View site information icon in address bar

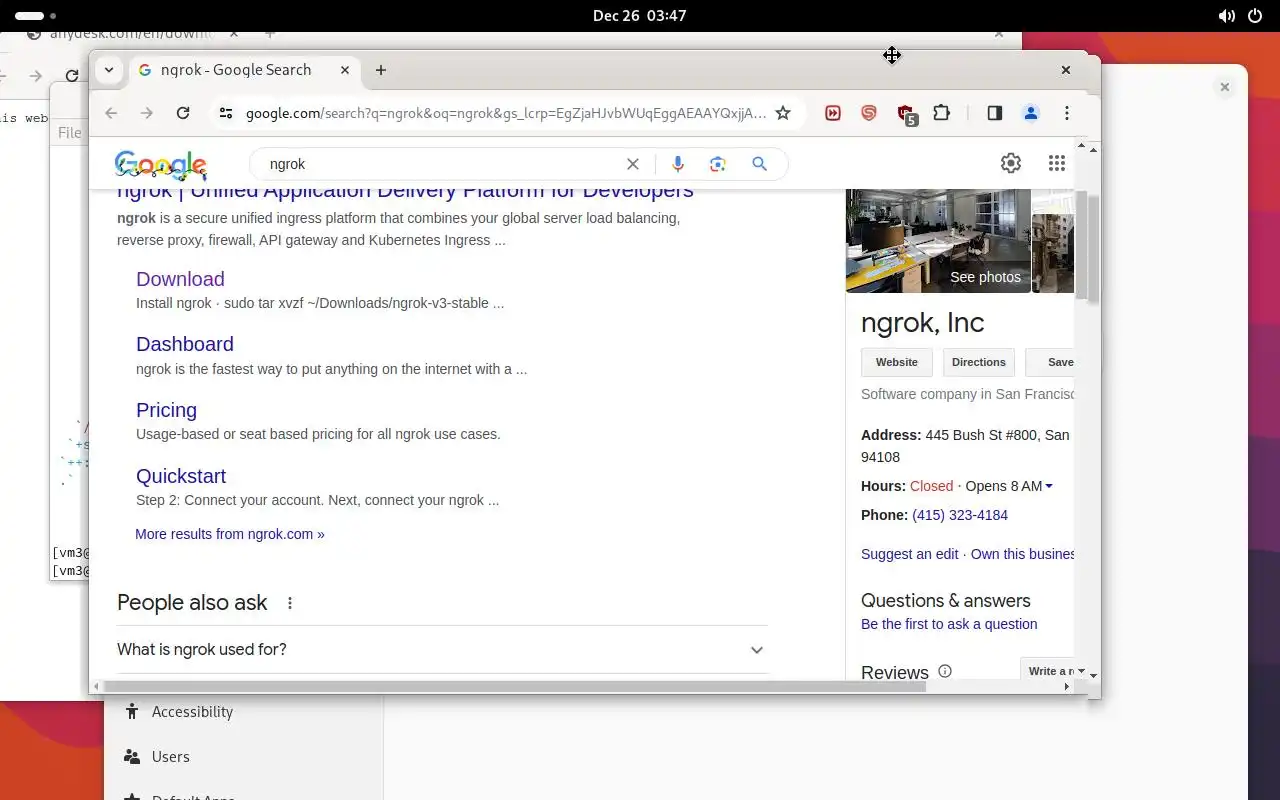[x=226, y=113]
